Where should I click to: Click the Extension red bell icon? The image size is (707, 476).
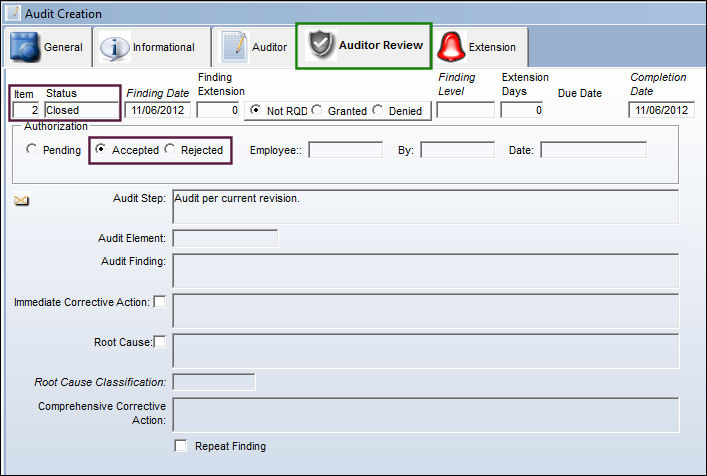tap(451, 47)
